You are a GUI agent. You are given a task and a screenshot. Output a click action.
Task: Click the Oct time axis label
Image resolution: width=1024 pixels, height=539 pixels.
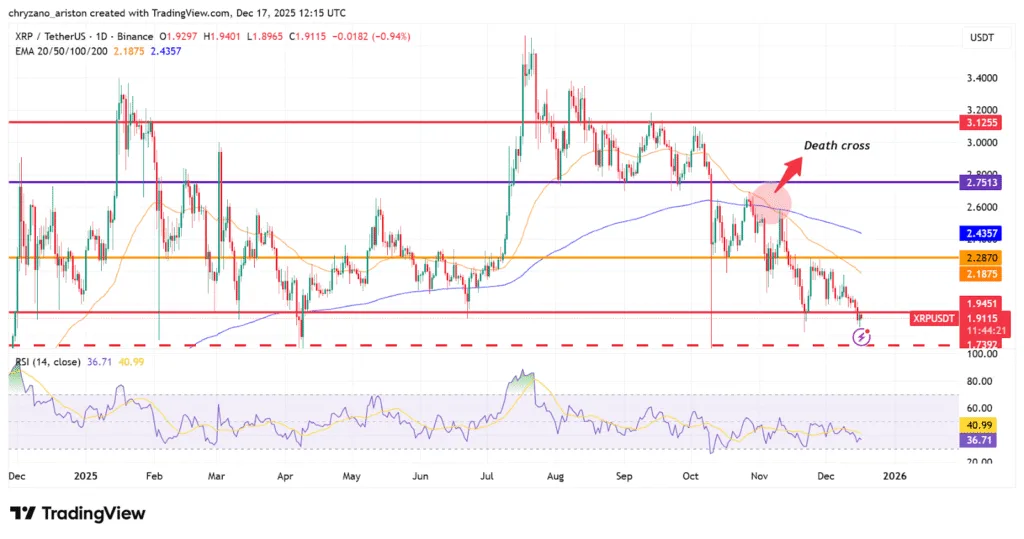(x=690, y=476)
